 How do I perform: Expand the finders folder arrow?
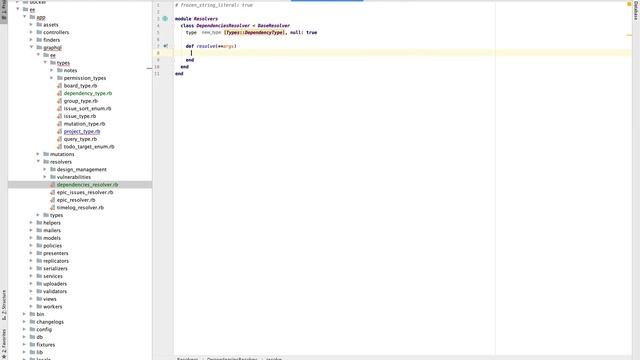(x=31, y=40)
